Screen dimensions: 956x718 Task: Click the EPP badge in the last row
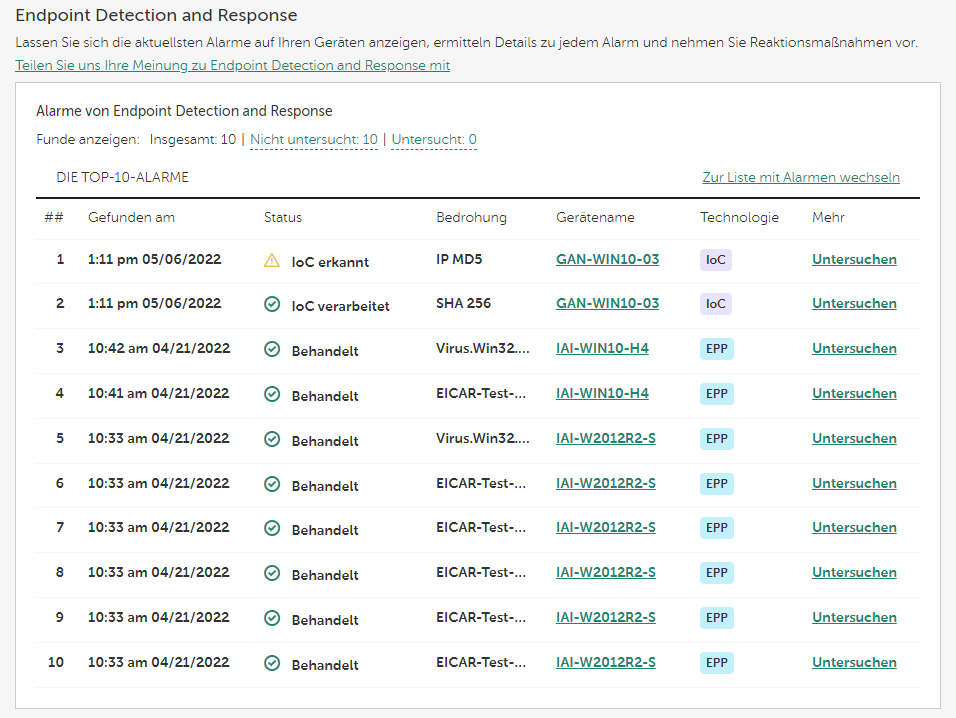pos(716,662)
